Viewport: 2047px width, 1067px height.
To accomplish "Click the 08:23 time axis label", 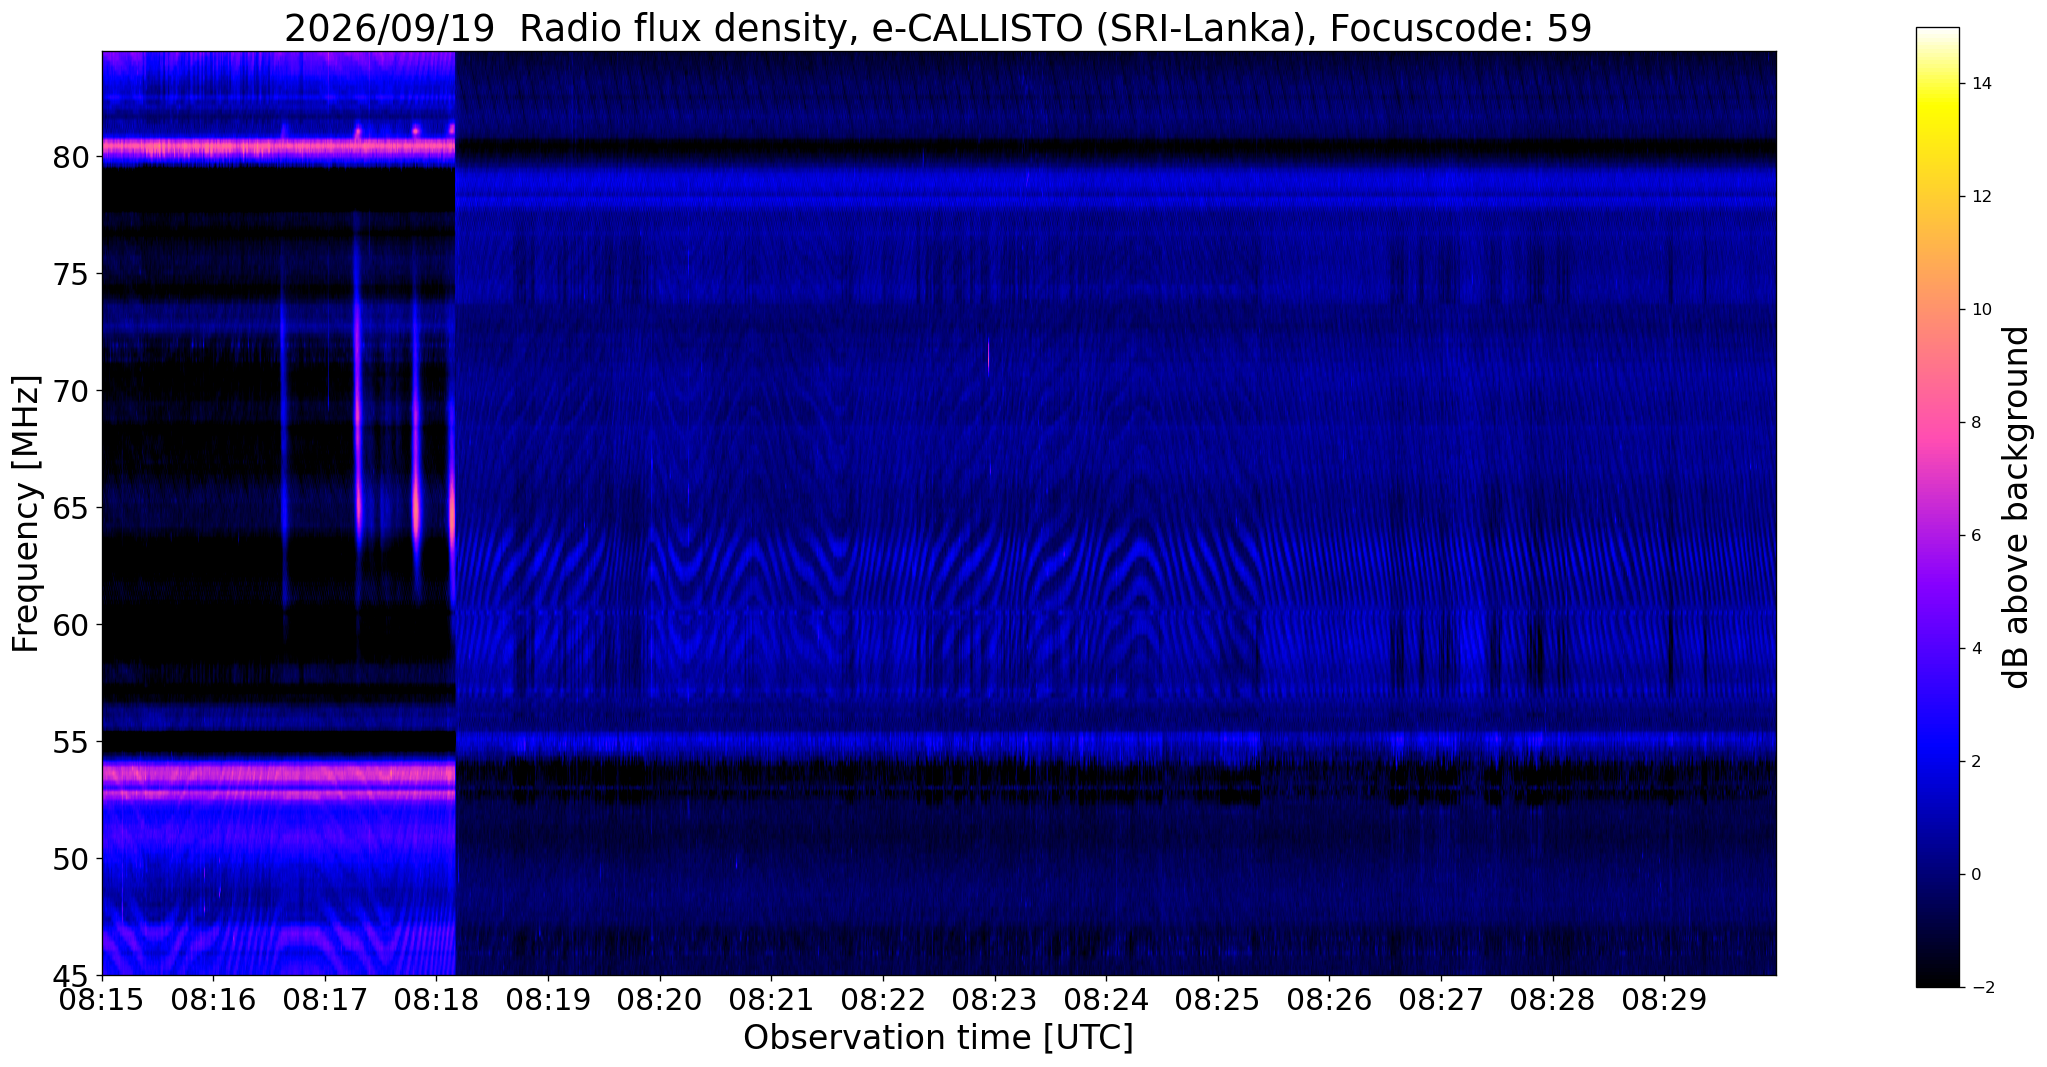I will [995, 999].
